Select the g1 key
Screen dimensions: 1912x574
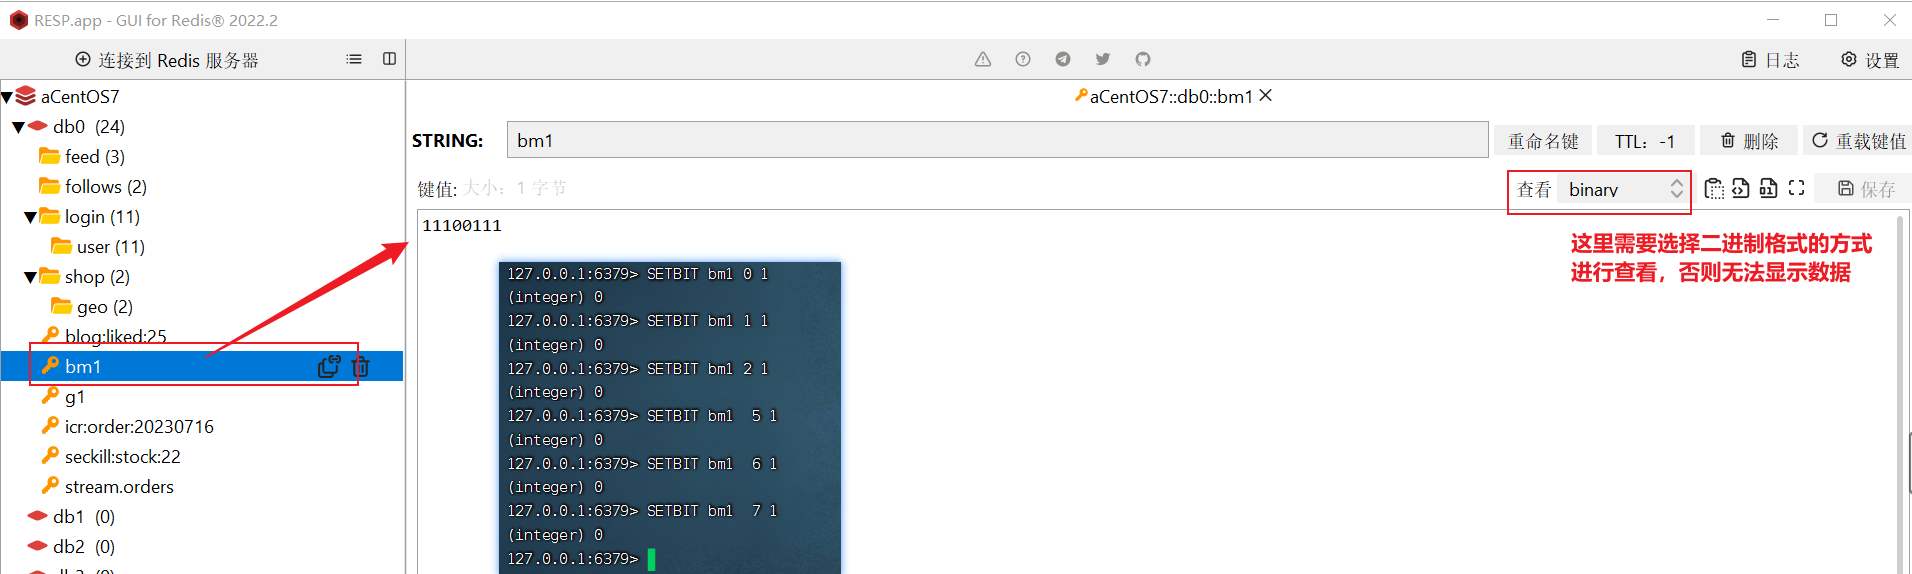click(x=75, y=397)
